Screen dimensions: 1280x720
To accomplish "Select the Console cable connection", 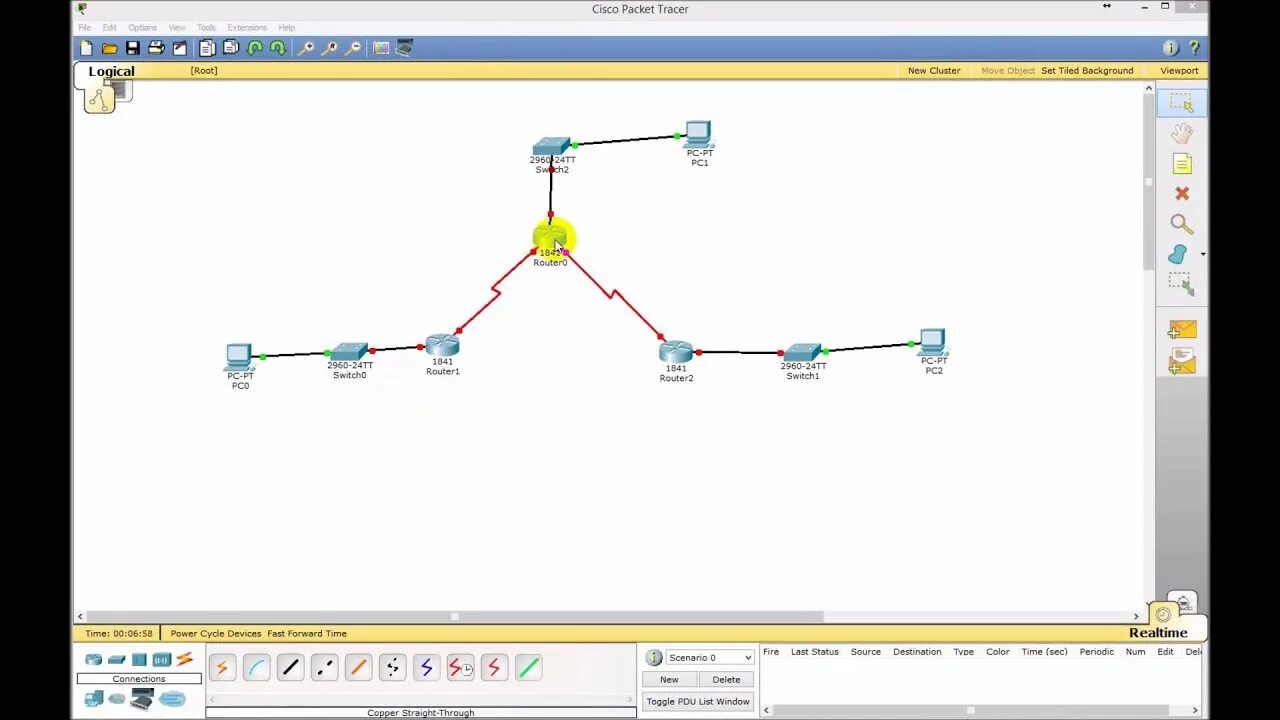I will click(x=256, y=667).
